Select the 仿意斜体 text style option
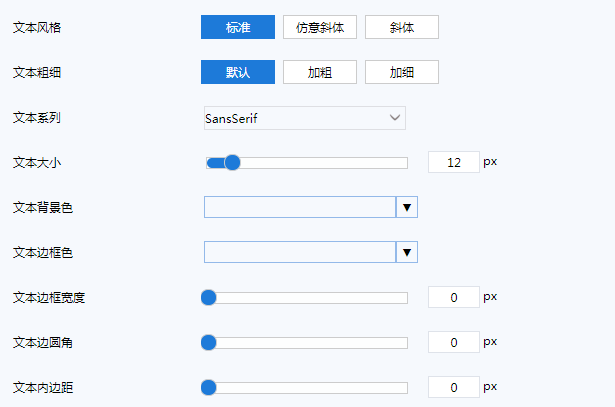 319,27
